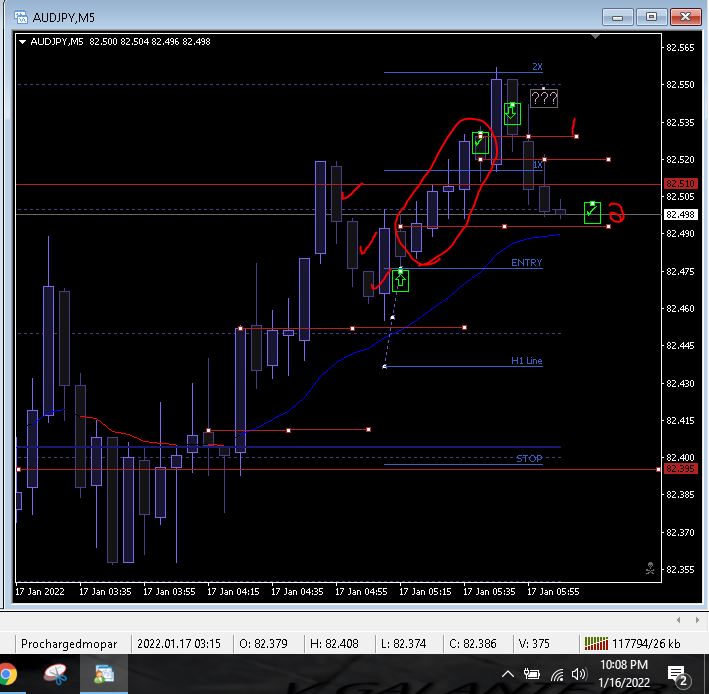Viewport: 709px width, 694px height.
Task: Click the connection status bars 117794/26 kb
Action: [x=632, y=644]
